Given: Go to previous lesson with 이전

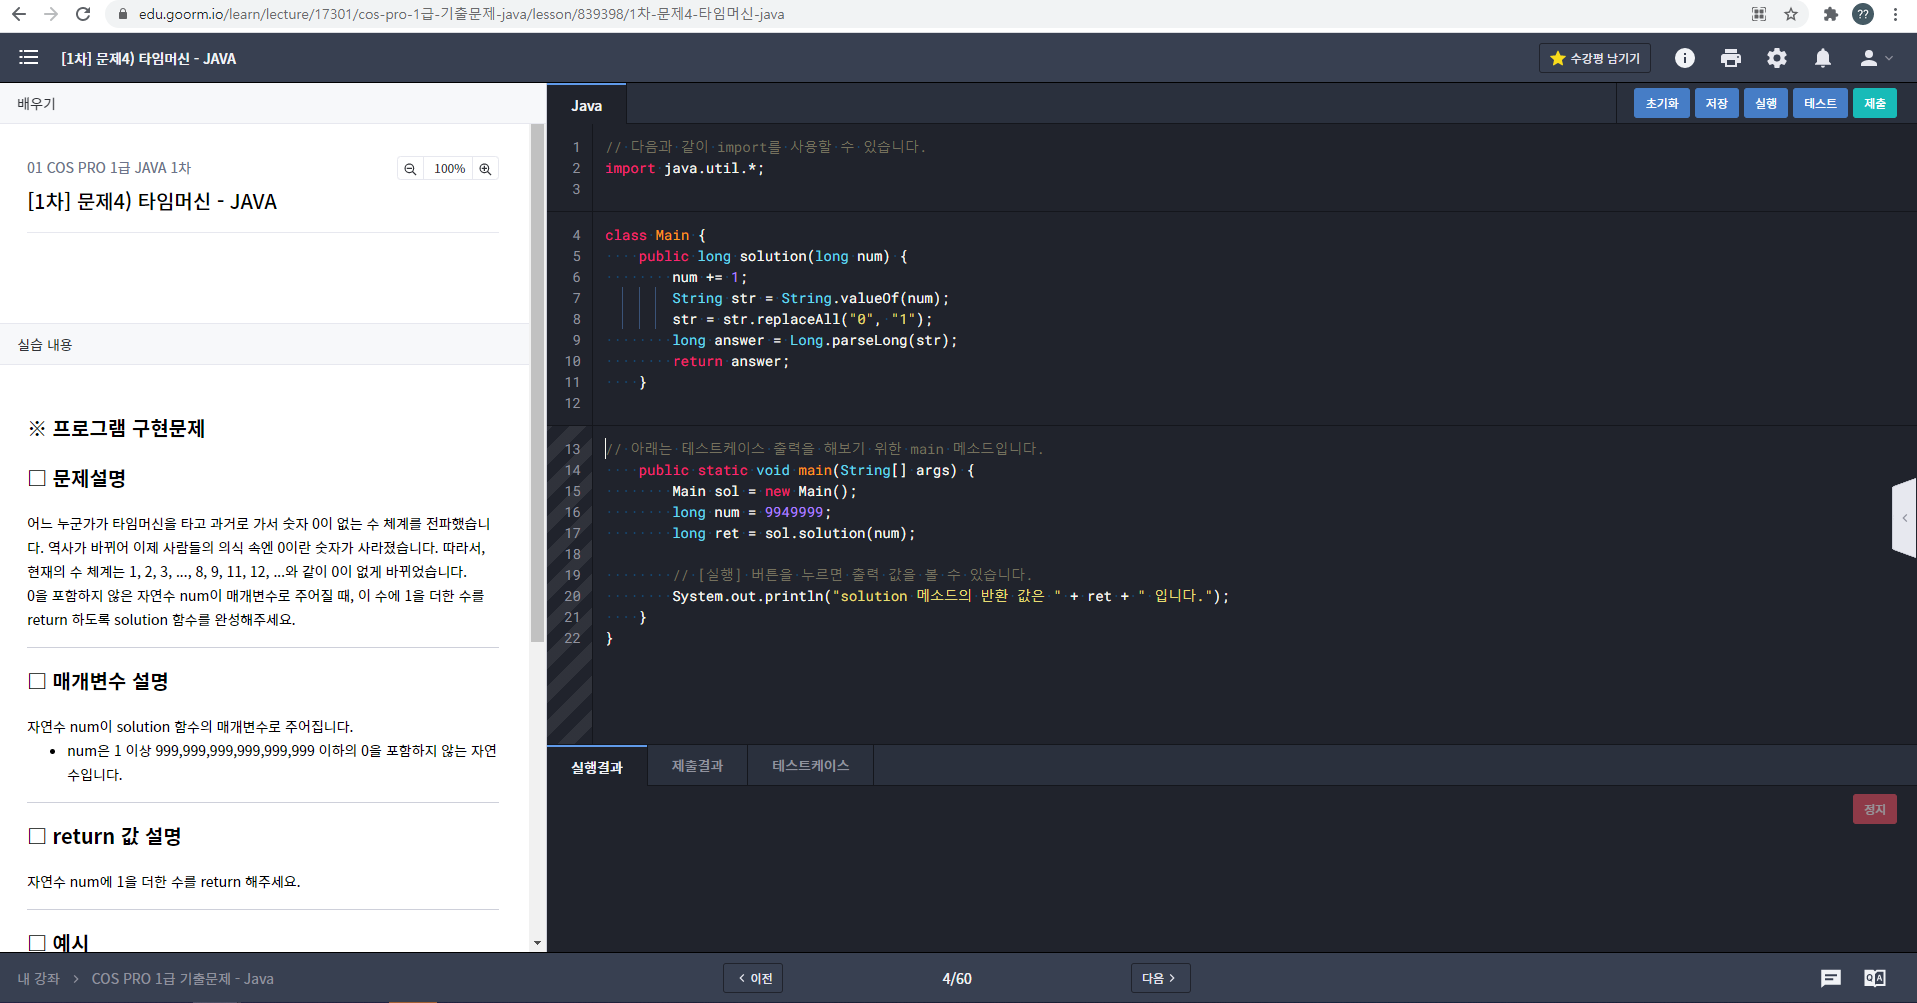Looking at the screenshot, I should pyautogui.click(x=754, y=978).
